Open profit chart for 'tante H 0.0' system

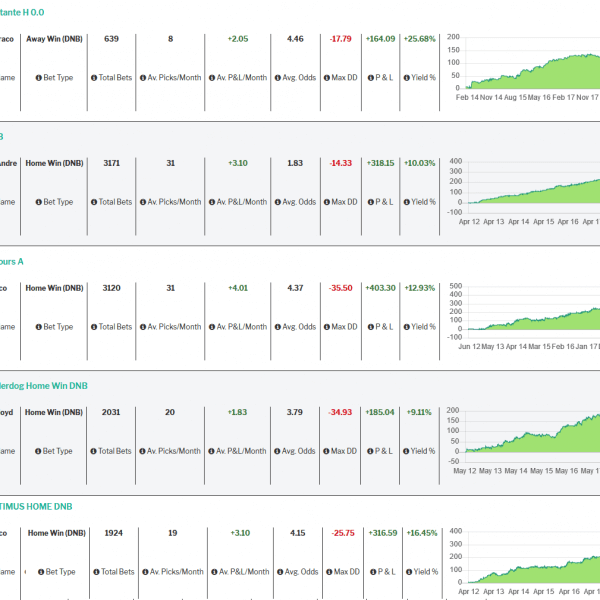coord(523,68)
